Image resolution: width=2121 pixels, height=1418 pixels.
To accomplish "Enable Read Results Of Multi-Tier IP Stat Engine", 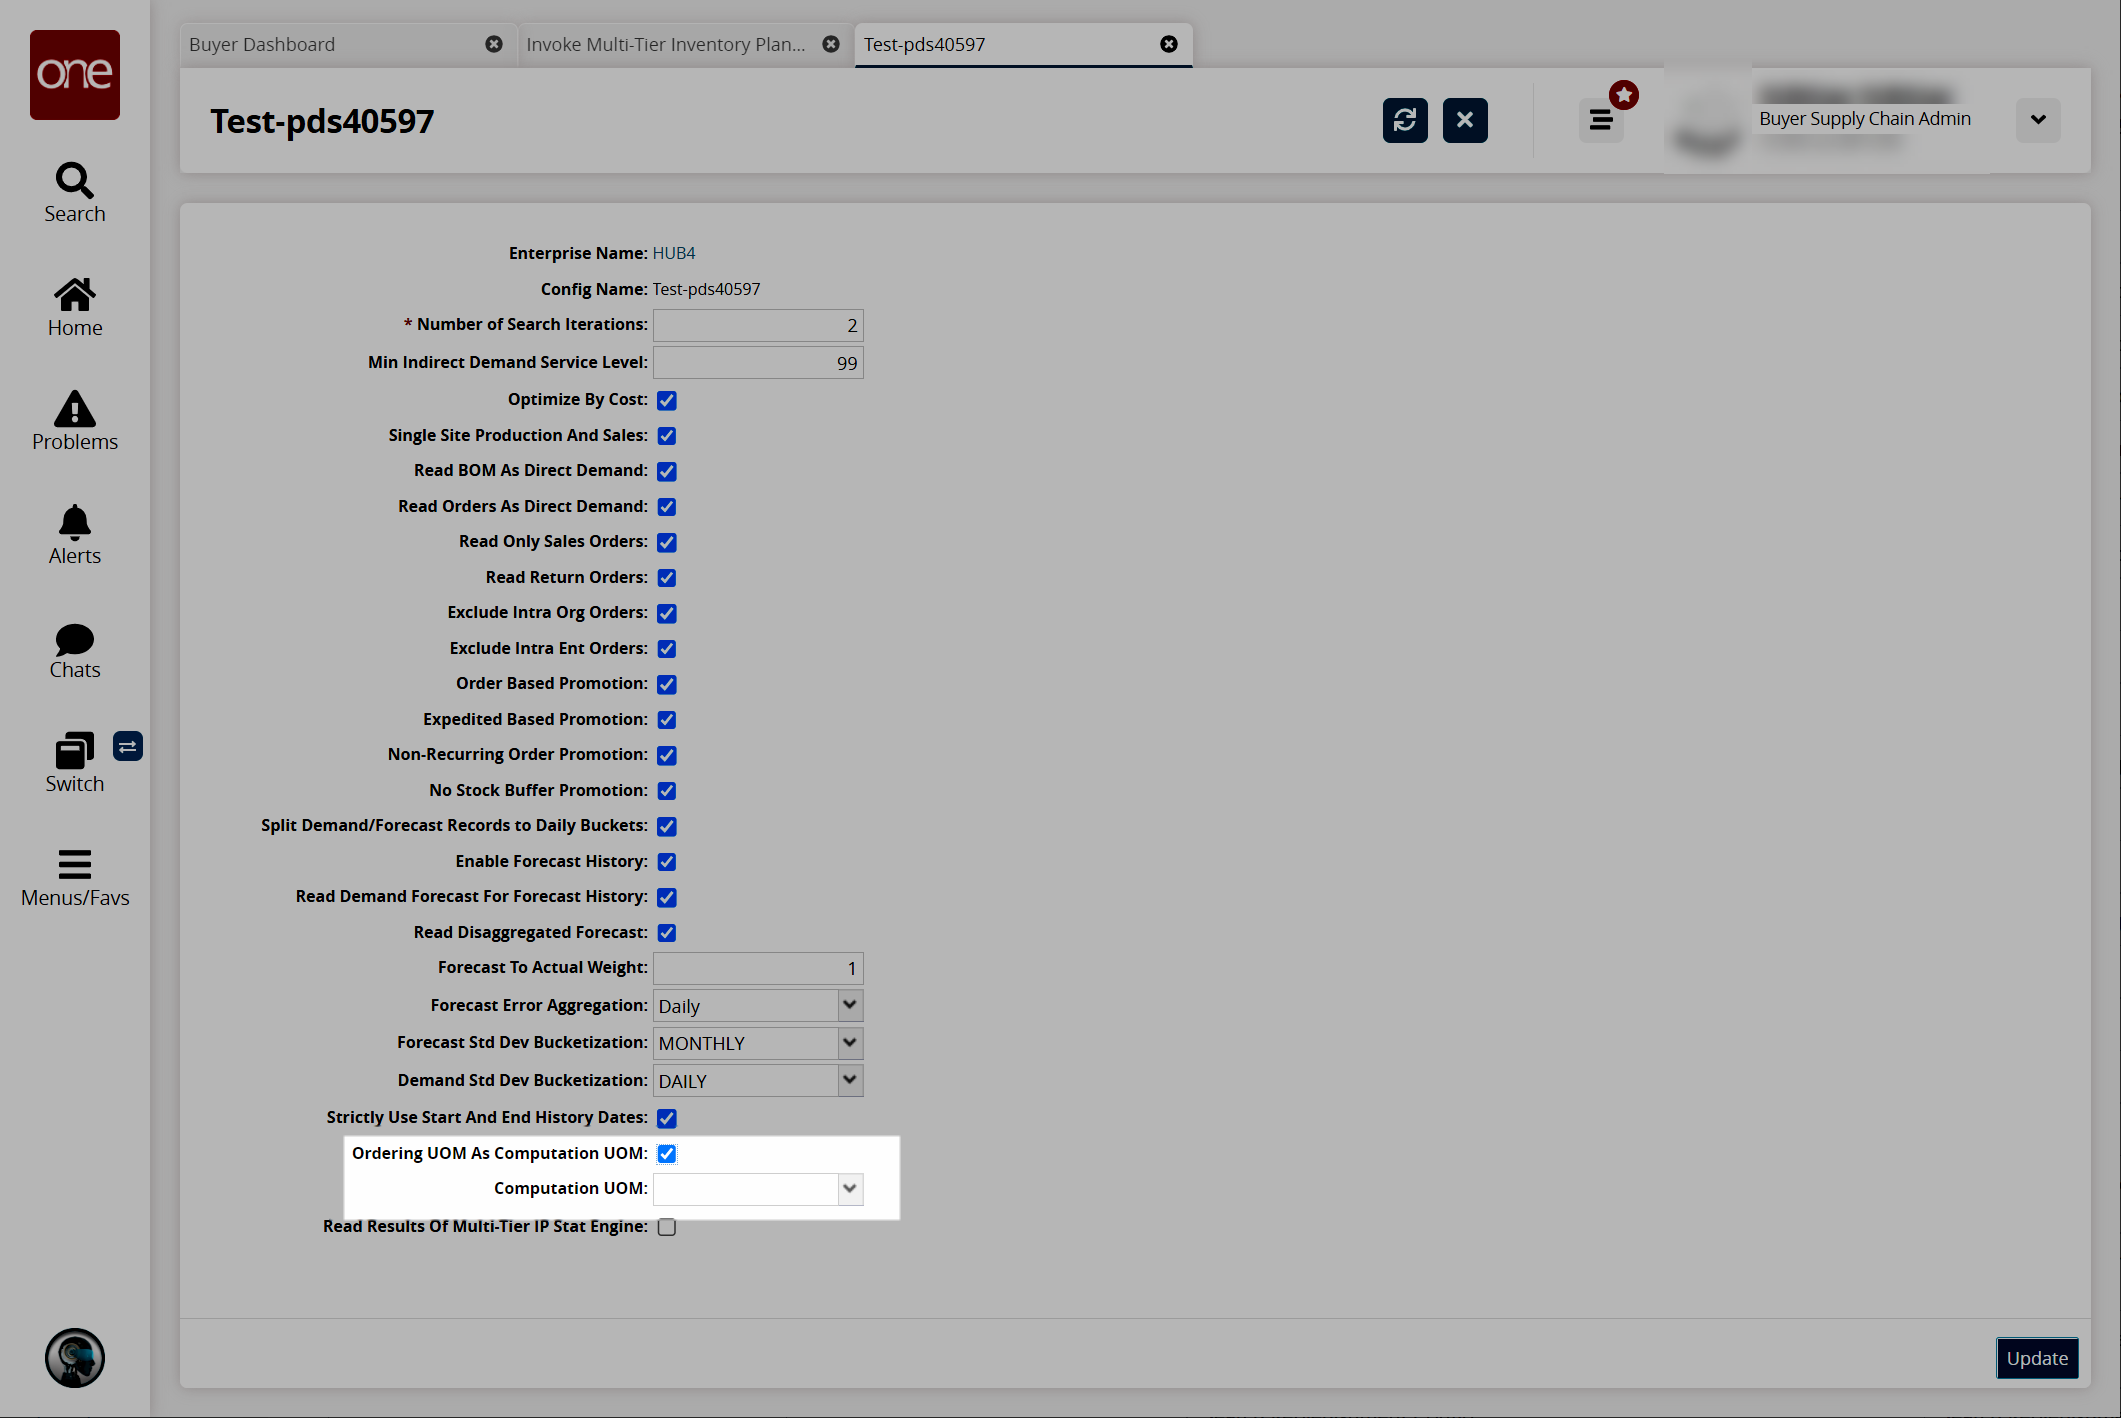I will (667, 1227).
